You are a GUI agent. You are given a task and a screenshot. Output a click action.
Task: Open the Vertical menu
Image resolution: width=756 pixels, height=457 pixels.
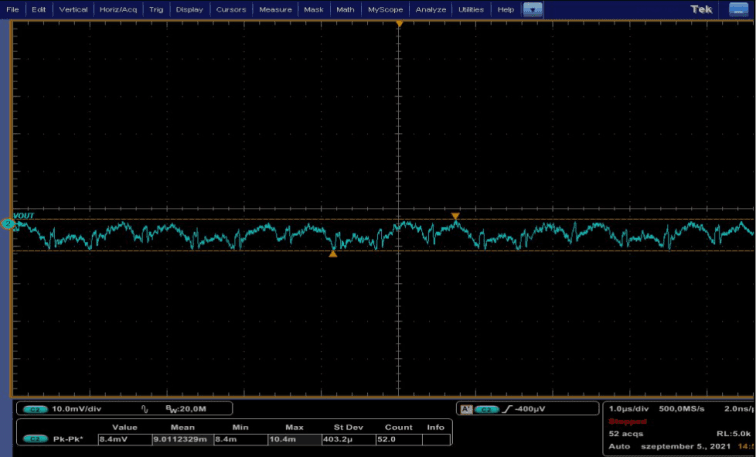[x=73, y=9]
